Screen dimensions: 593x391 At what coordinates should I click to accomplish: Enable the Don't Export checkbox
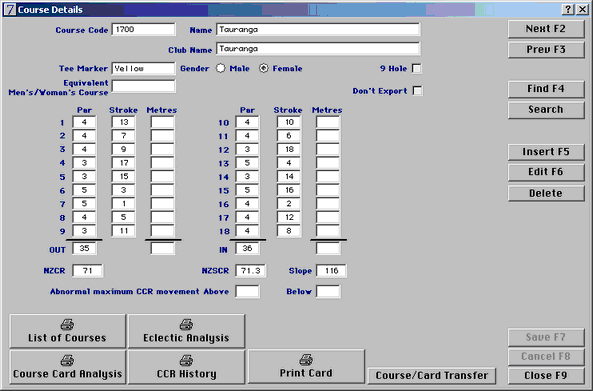417,91
